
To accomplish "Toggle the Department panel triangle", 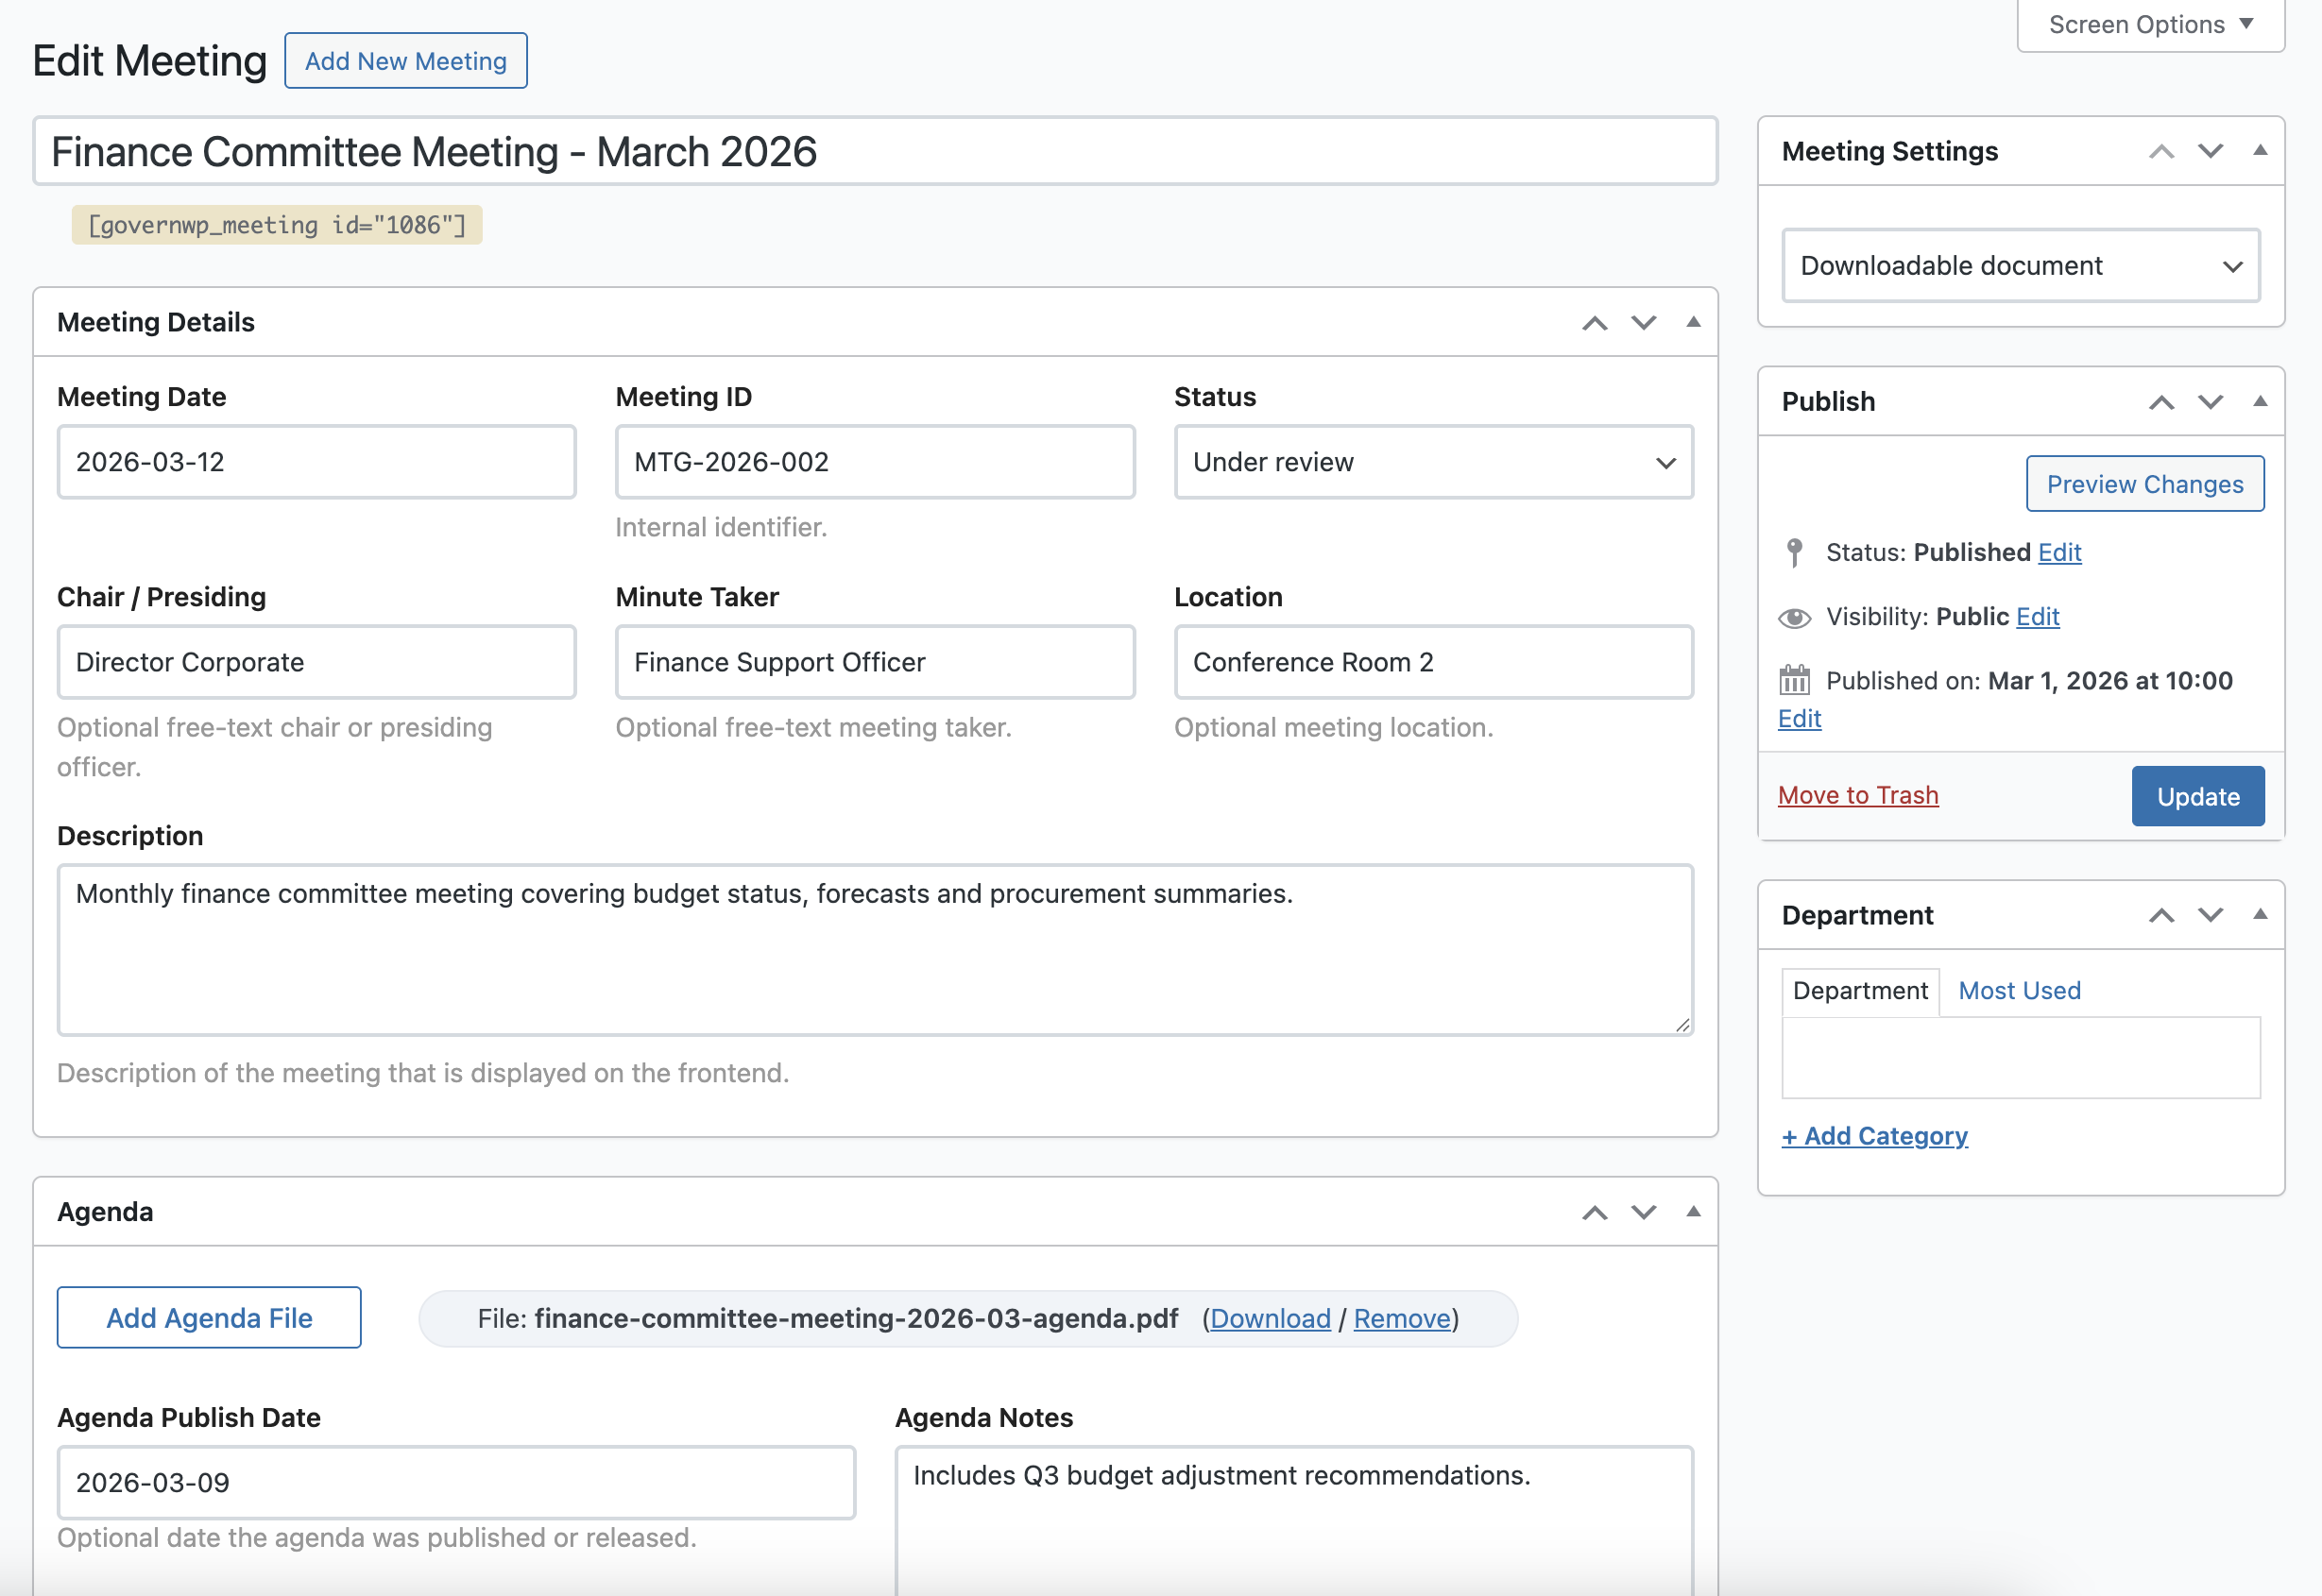I will coord(2259,915).
